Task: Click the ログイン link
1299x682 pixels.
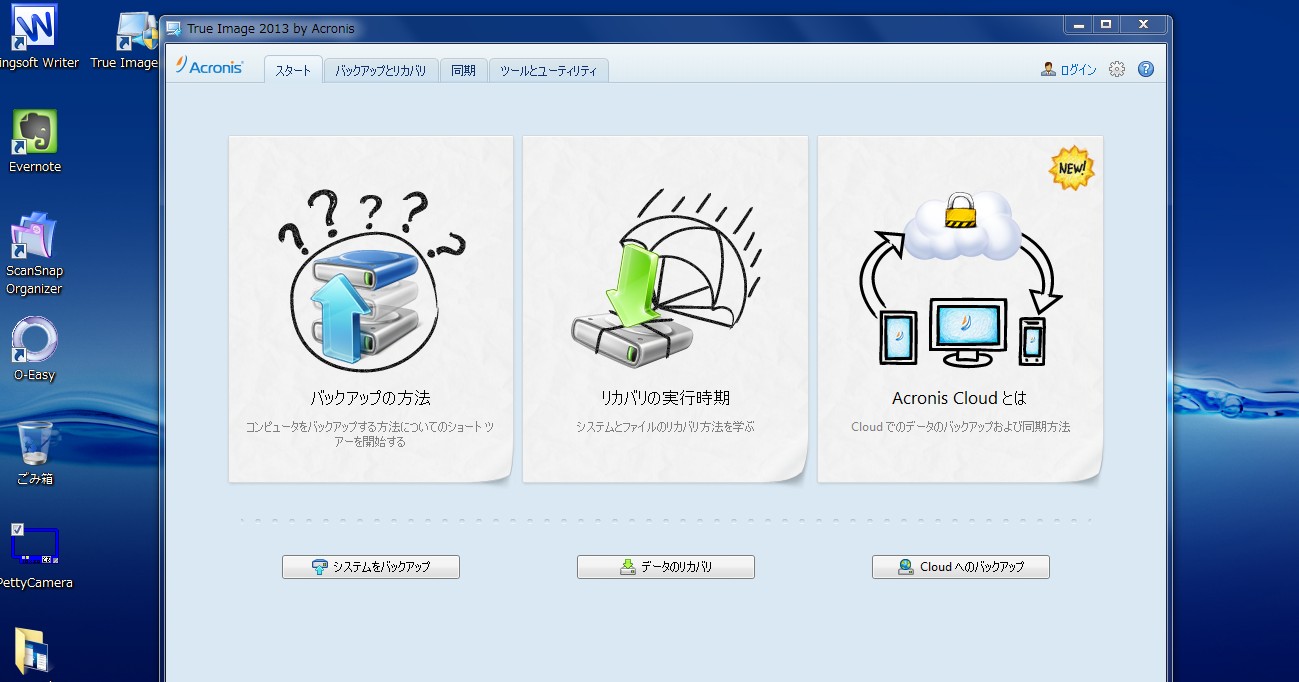Action: tap(1078, 70)
